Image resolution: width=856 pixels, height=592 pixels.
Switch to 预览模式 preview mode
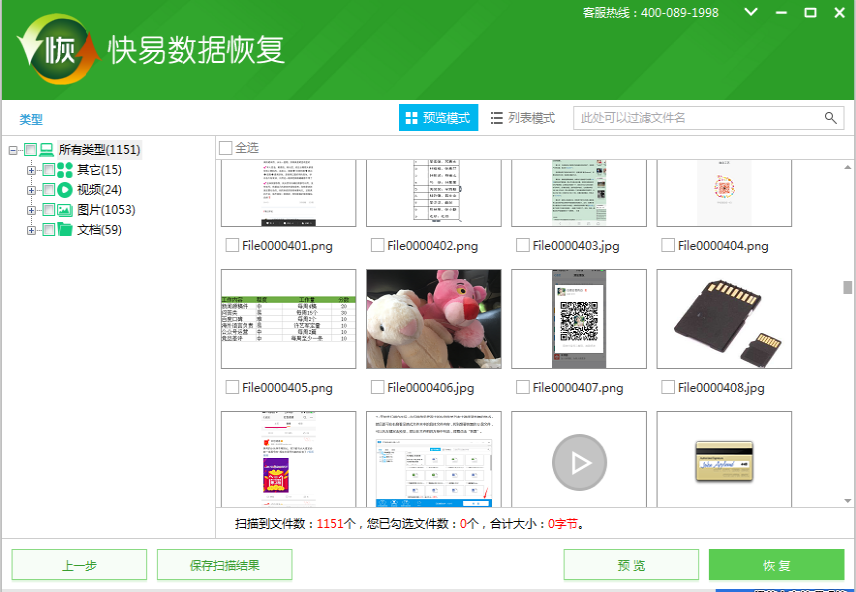coord(438,118)
